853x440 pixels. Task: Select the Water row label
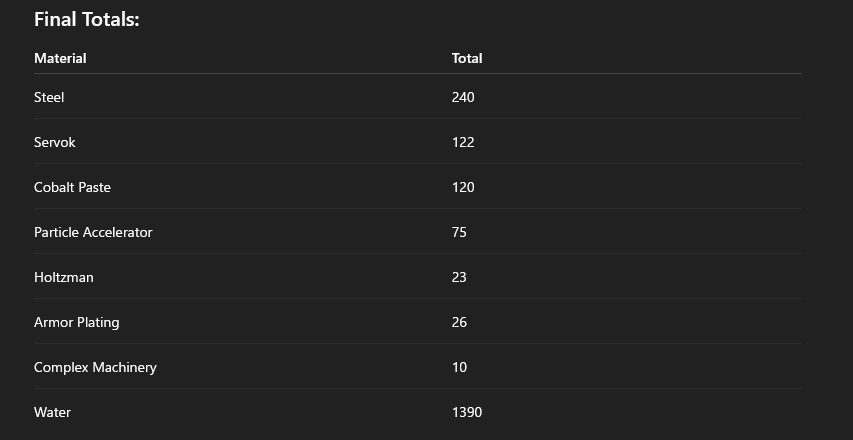tap(52, 412)
